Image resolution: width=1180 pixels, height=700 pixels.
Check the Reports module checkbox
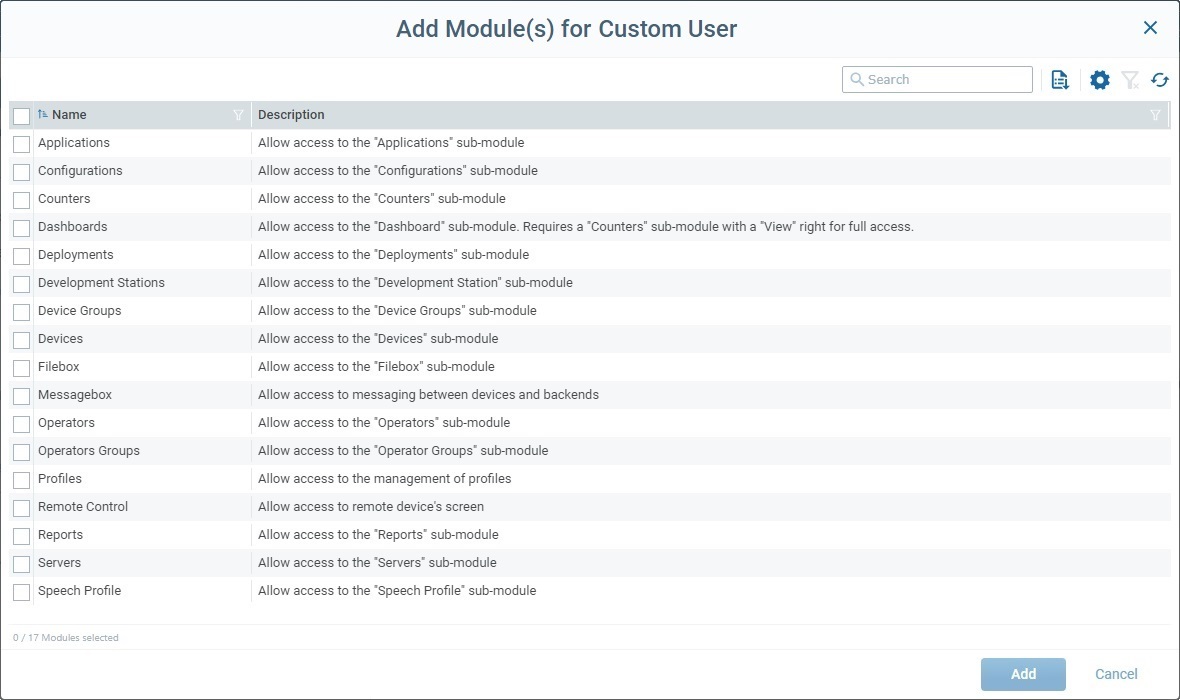click(x=21, y=535)
